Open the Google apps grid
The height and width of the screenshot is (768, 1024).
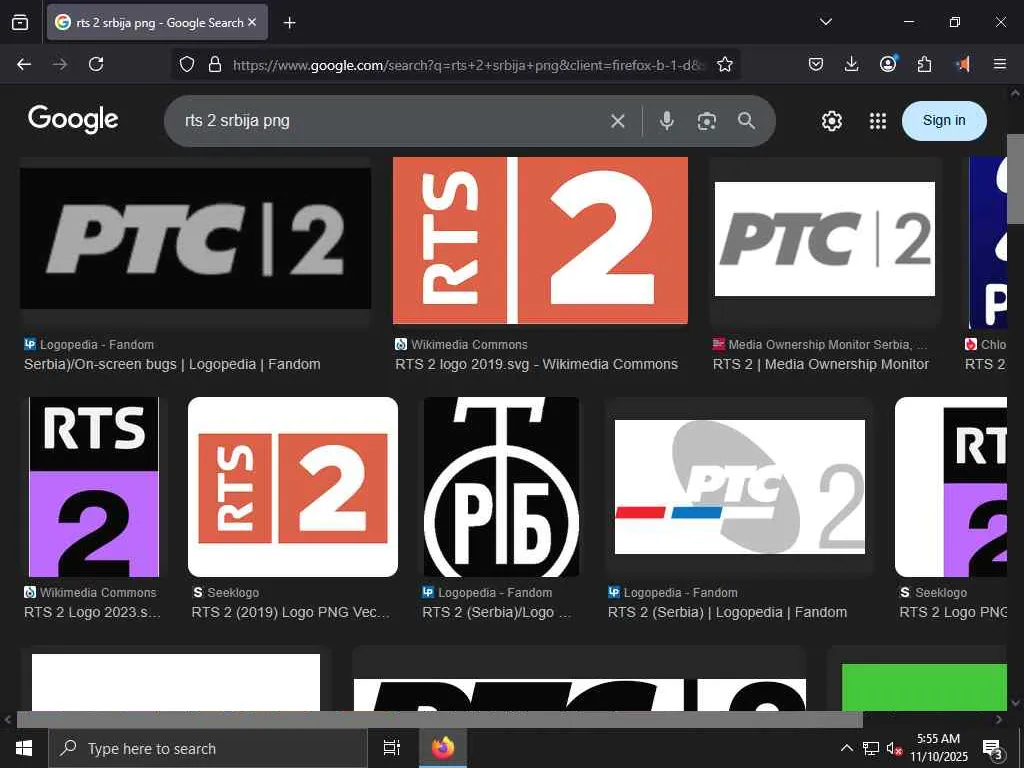pyautogui.click(x=878, y=121)
